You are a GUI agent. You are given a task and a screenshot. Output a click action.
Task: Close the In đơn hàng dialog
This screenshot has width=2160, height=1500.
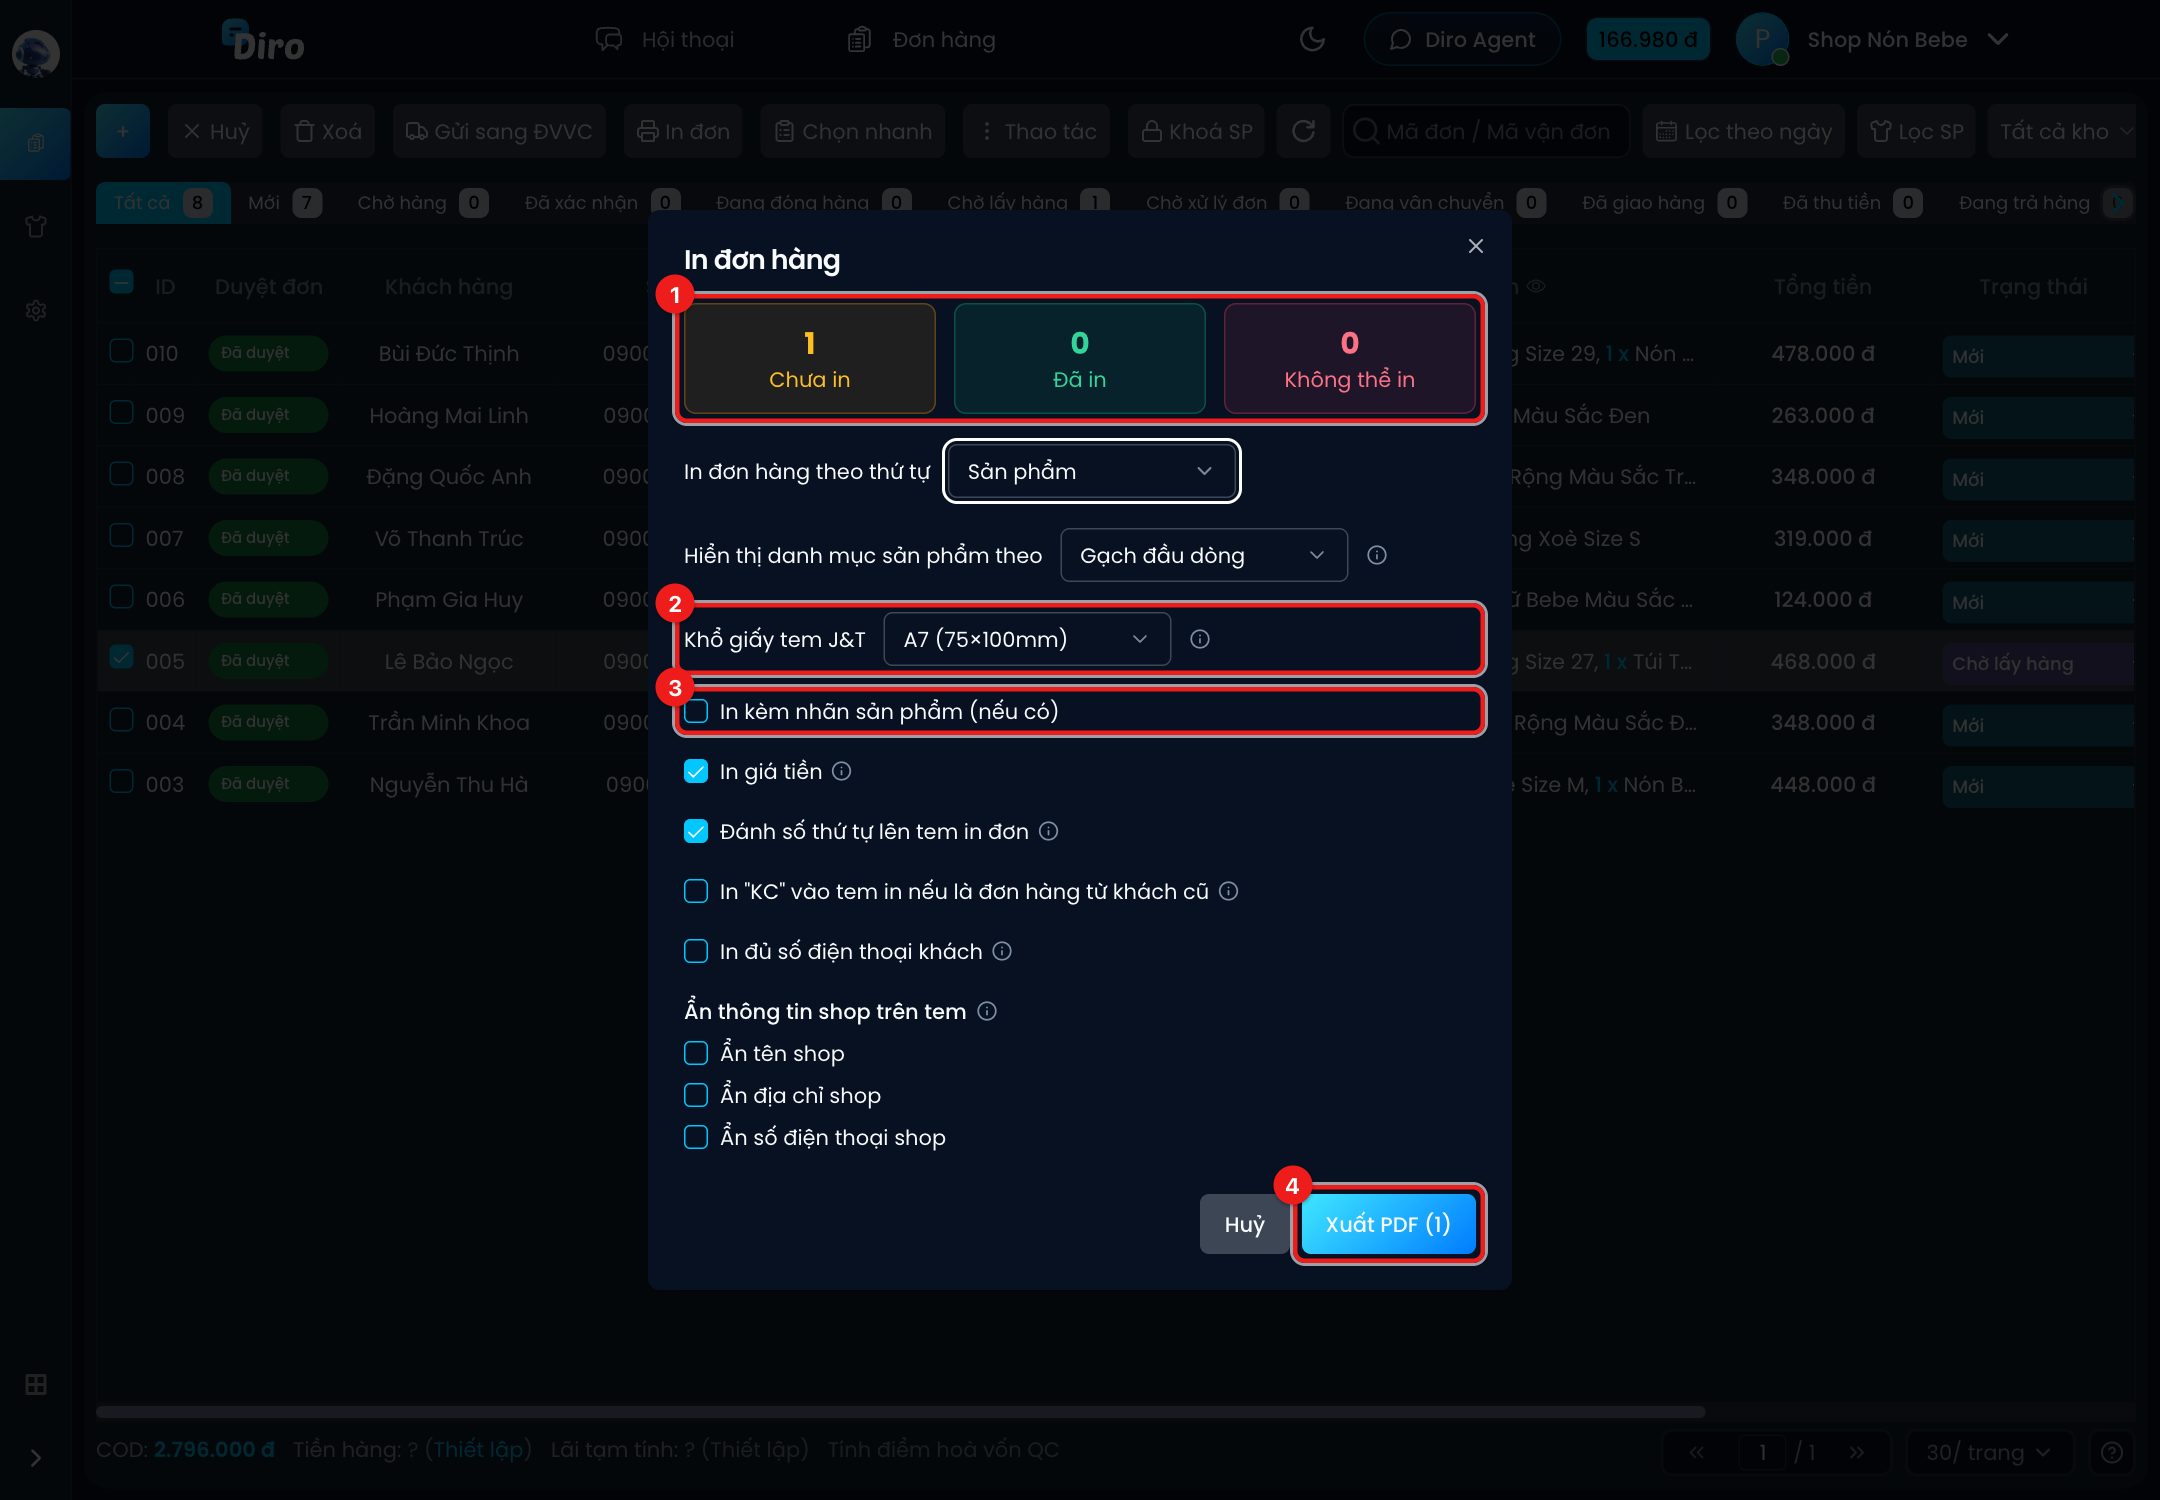tap(1475, 246)
